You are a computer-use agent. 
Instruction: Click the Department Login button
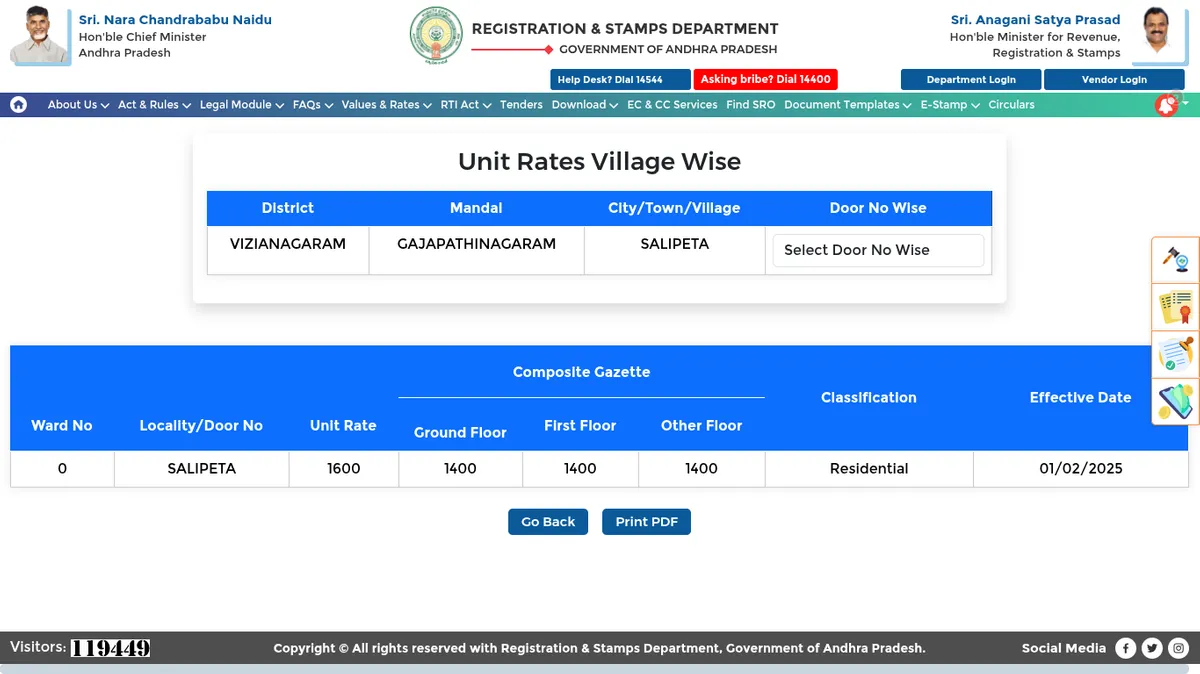tap(970, 79)
